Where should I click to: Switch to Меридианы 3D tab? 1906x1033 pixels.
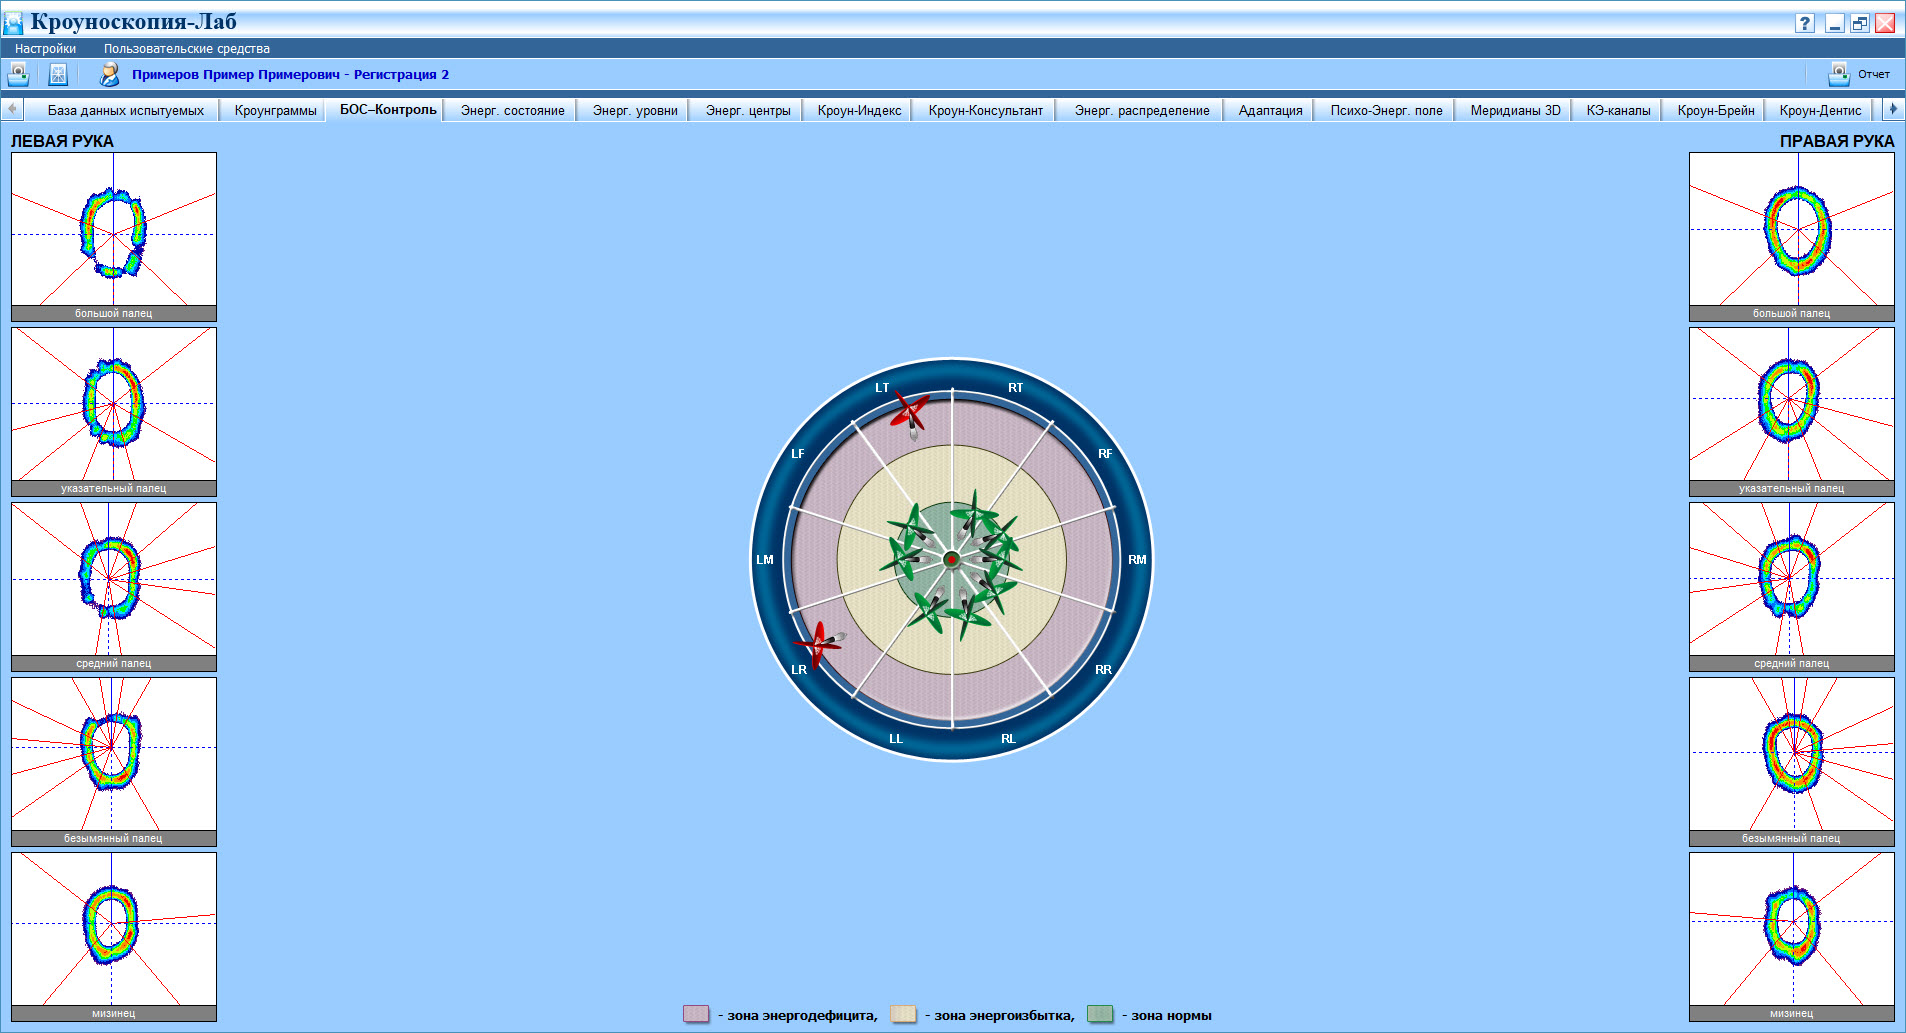pos(1515,110)
